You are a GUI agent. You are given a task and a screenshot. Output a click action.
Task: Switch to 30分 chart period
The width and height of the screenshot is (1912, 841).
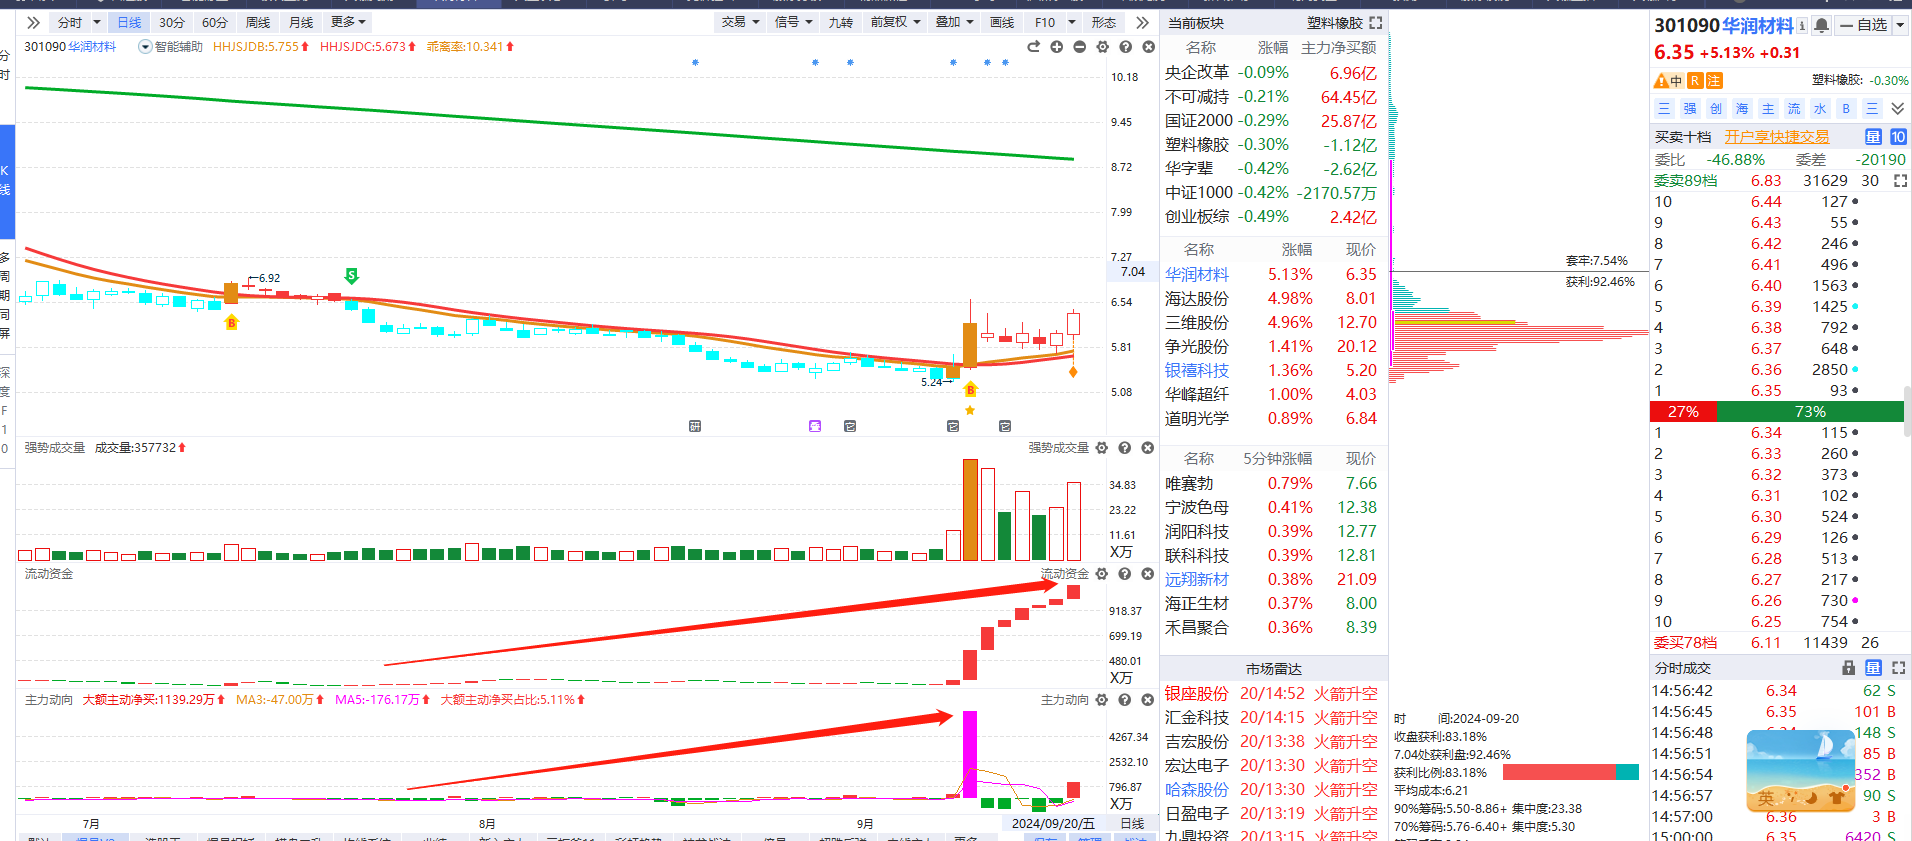pos(172,22)
